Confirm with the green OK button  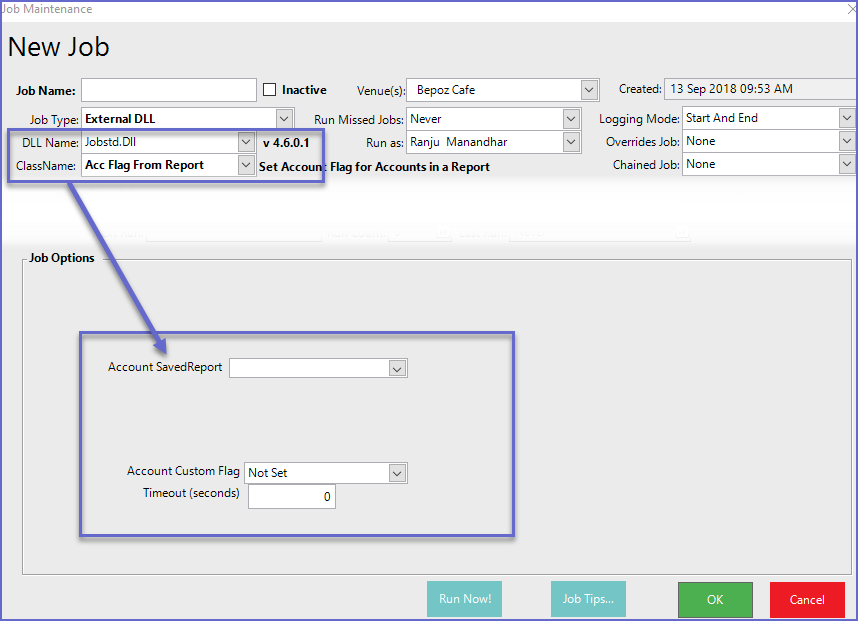click(715, 600)
